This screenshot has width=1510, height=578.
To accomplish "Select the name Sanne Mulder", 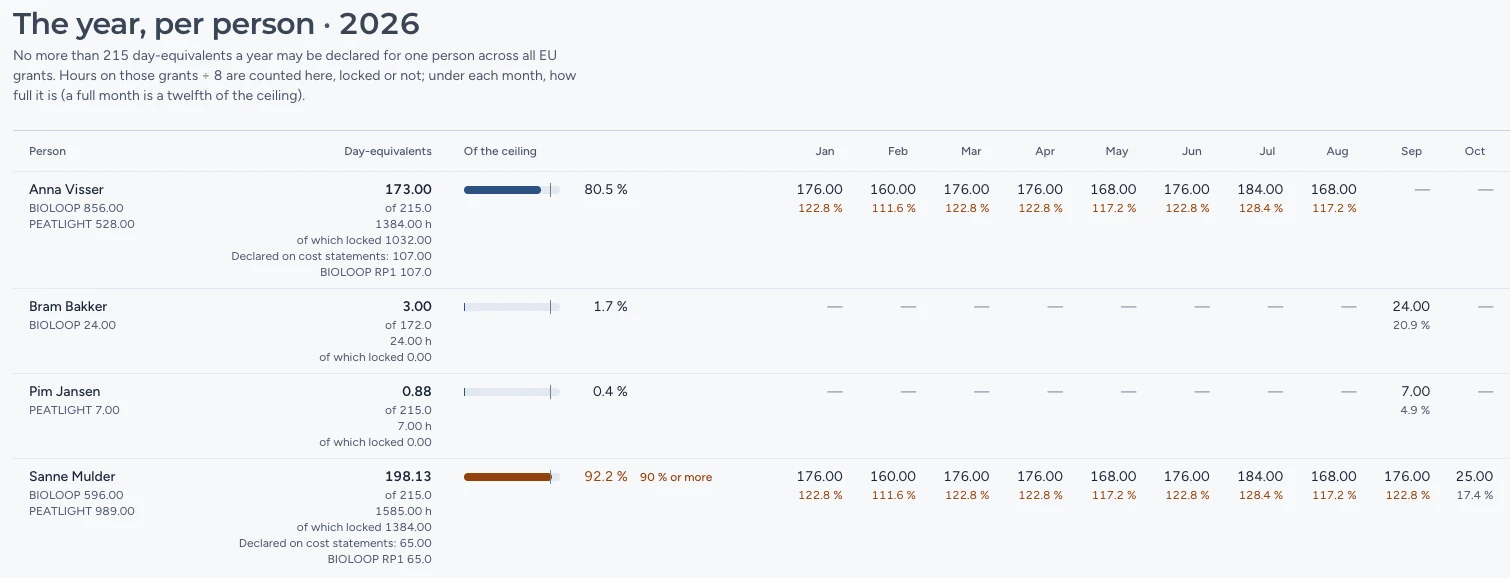I will pyautogui.click(x=72, y=476).
